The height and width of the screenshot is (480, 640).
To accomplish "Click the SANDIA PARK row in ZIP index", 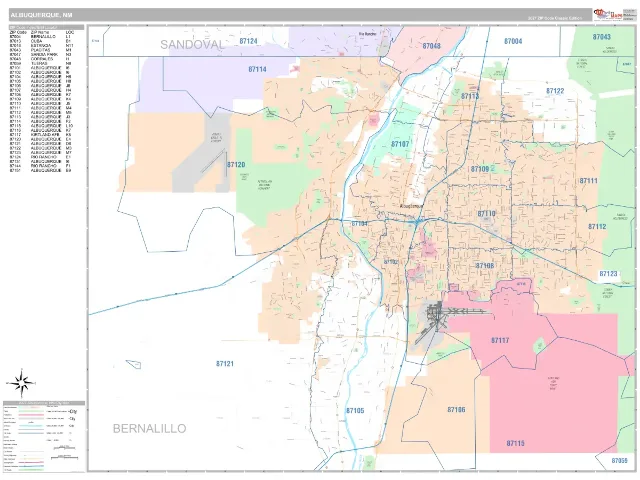I will (x=42, y=54).
